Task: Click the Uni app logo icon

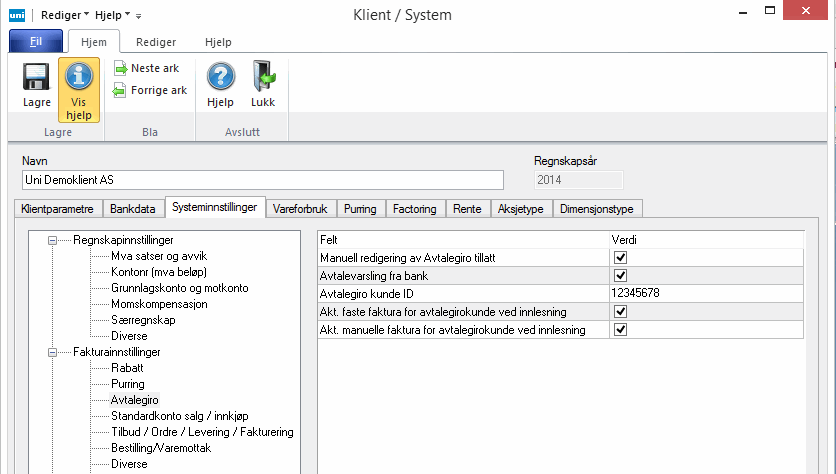Action: 16,15
